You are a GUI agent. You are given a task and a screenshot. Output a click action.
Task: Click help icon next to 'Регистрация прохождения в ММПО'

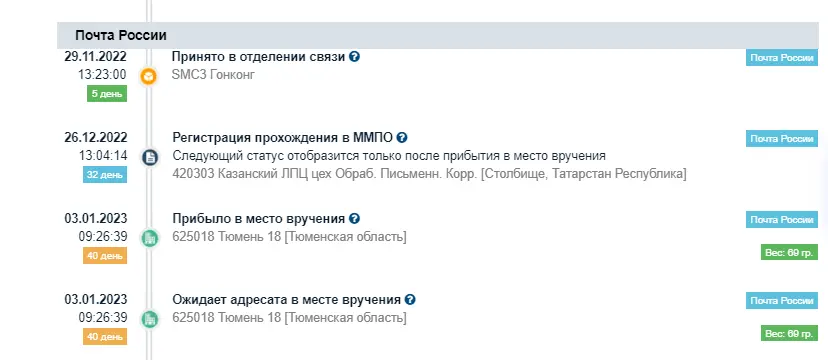402,138
